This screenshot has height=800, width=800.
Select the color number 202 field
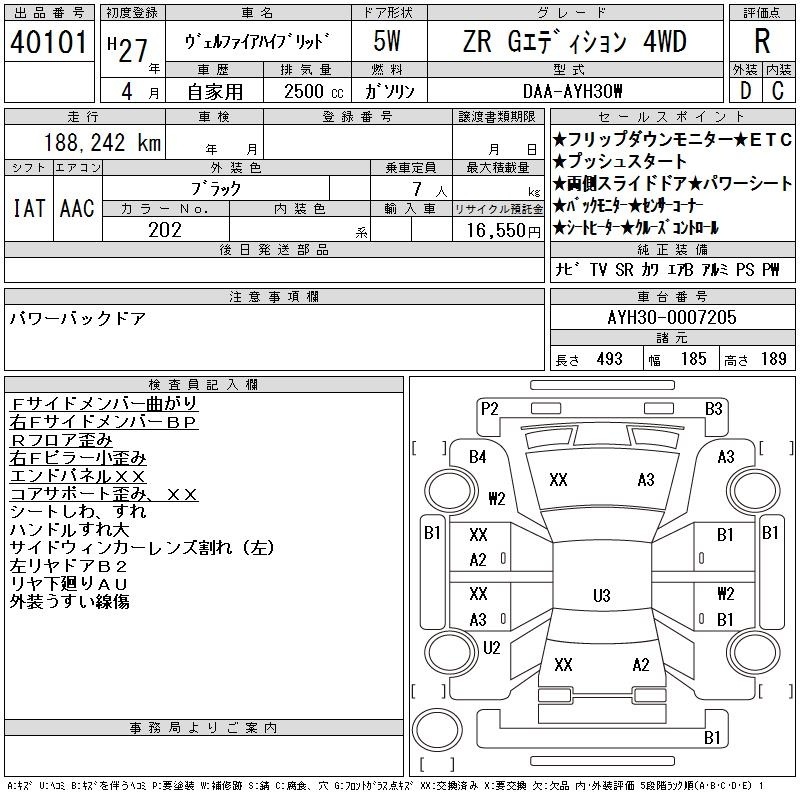(x=164, y=229)
